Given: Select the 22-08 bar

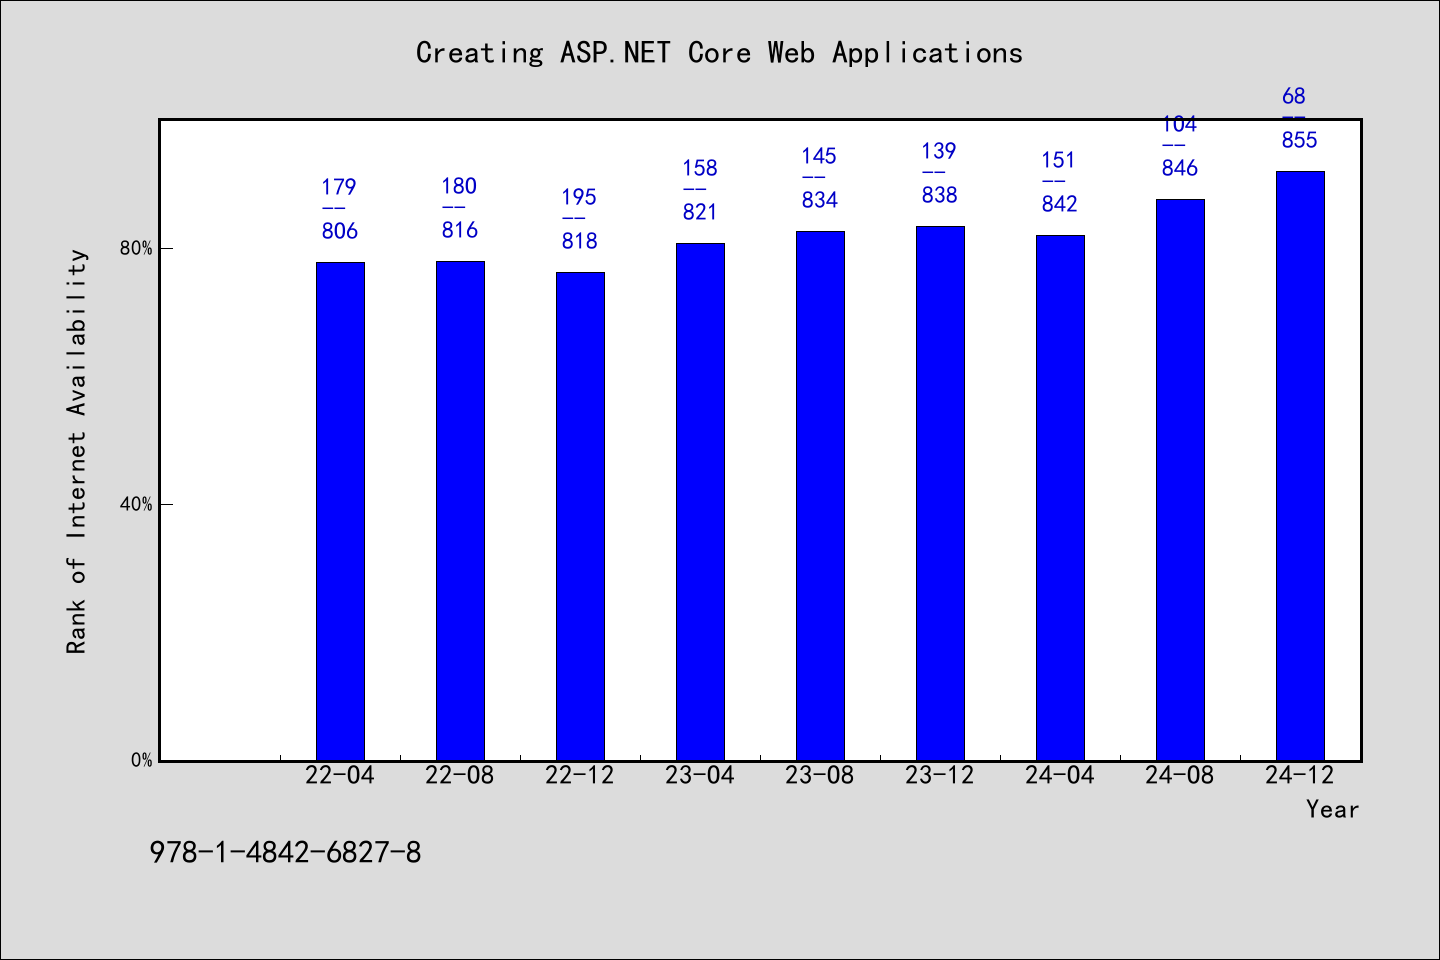Looking at the screenshot, I should pos(460,511).
